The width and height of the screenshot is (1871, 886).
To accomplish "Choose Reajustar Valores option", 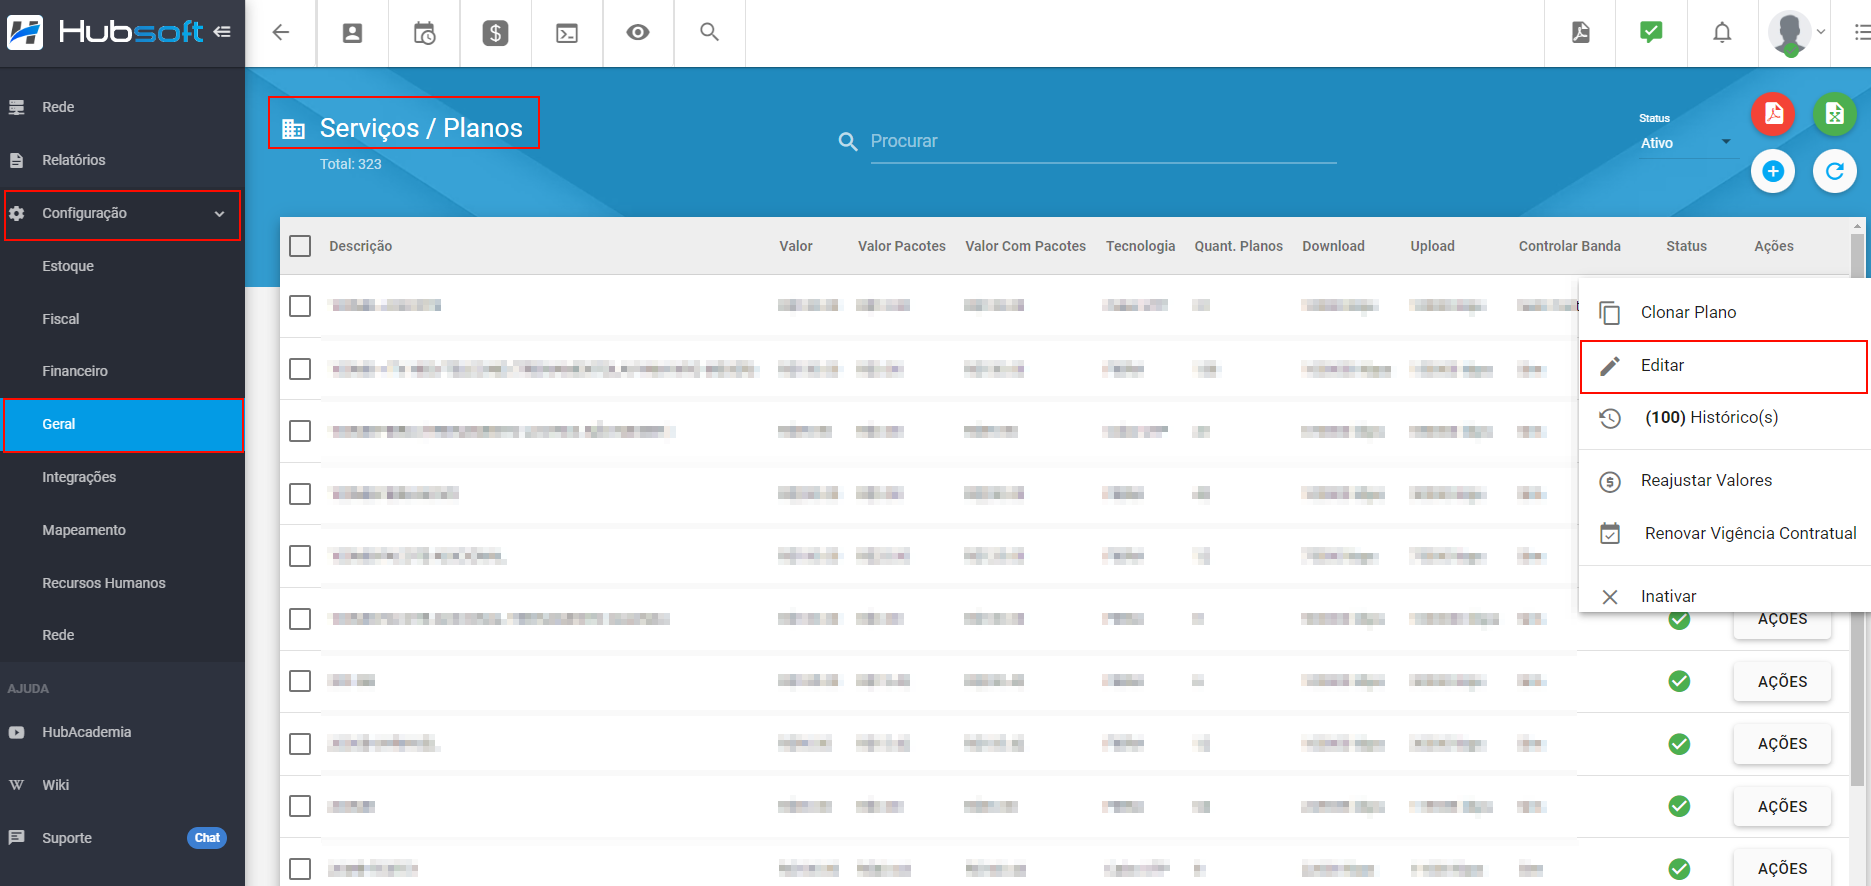I will pos(1725,481).
